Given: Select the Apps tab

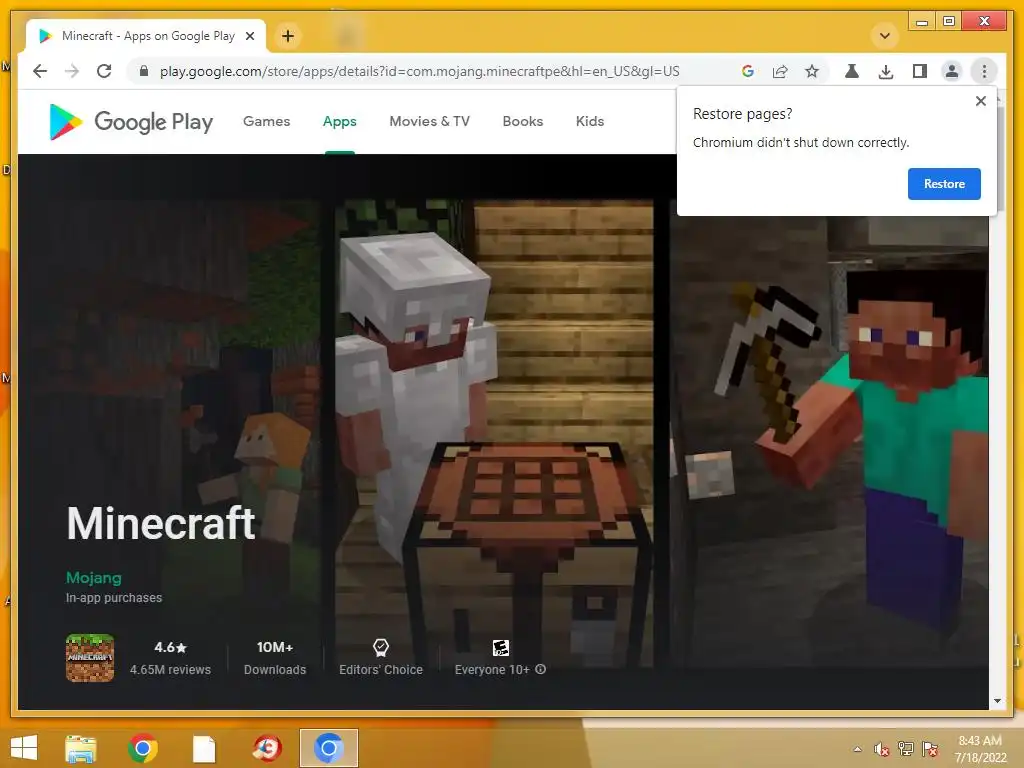Looking at the screenshot, I should (x=340, y=121).
